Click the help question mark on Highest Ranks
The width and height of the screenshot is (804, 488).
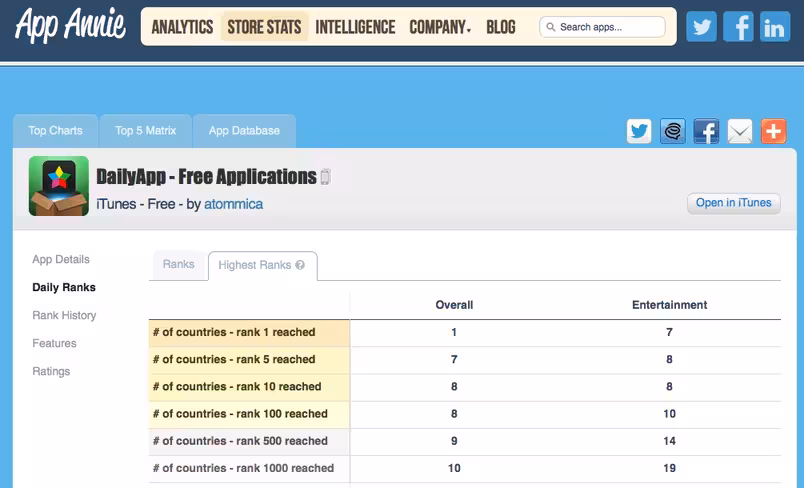click(x=300, y=265)
